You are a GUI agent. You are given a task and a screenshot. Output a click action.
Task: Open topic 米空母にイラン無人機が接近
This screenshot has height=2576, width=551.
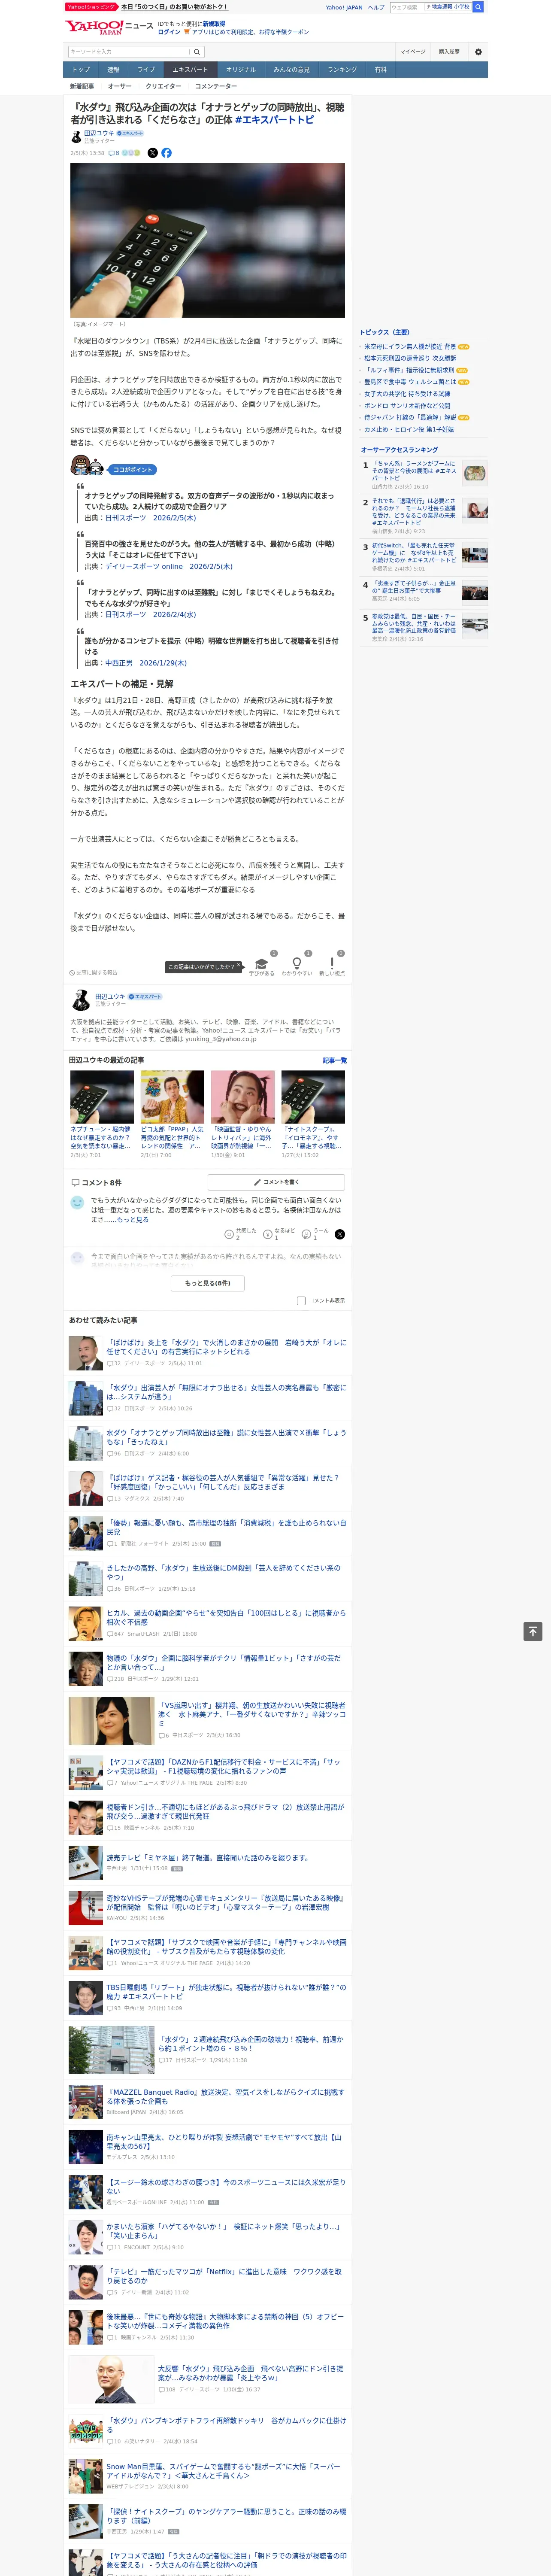tap(409, 347)
